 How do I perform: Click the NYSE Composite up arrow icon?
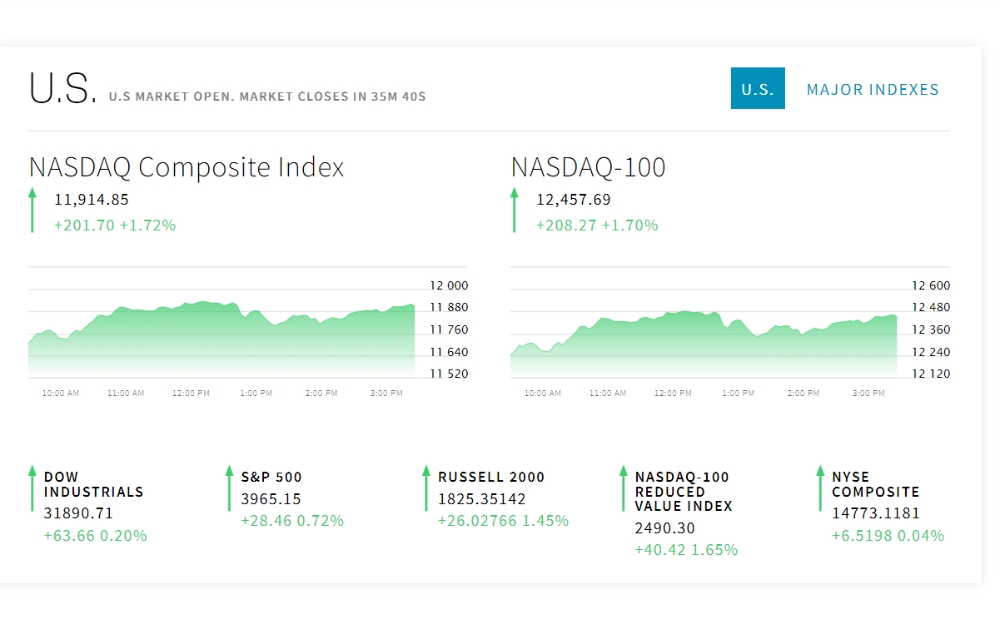(821, 488)
